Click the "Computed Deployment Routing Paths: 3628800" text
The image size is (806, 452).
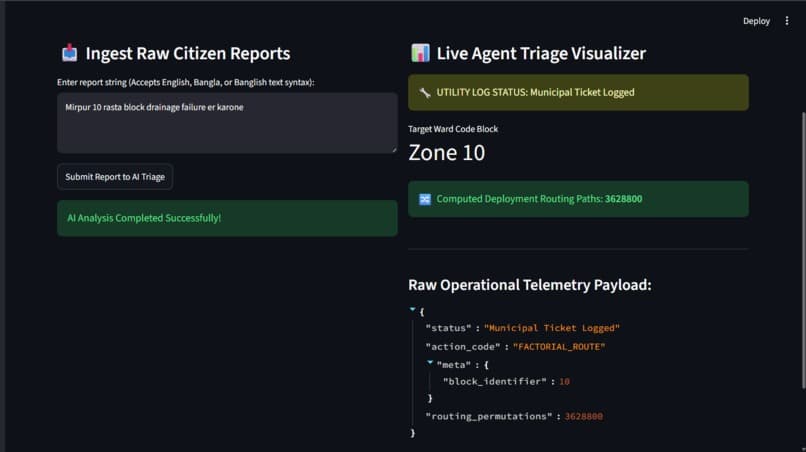(539, 199)
